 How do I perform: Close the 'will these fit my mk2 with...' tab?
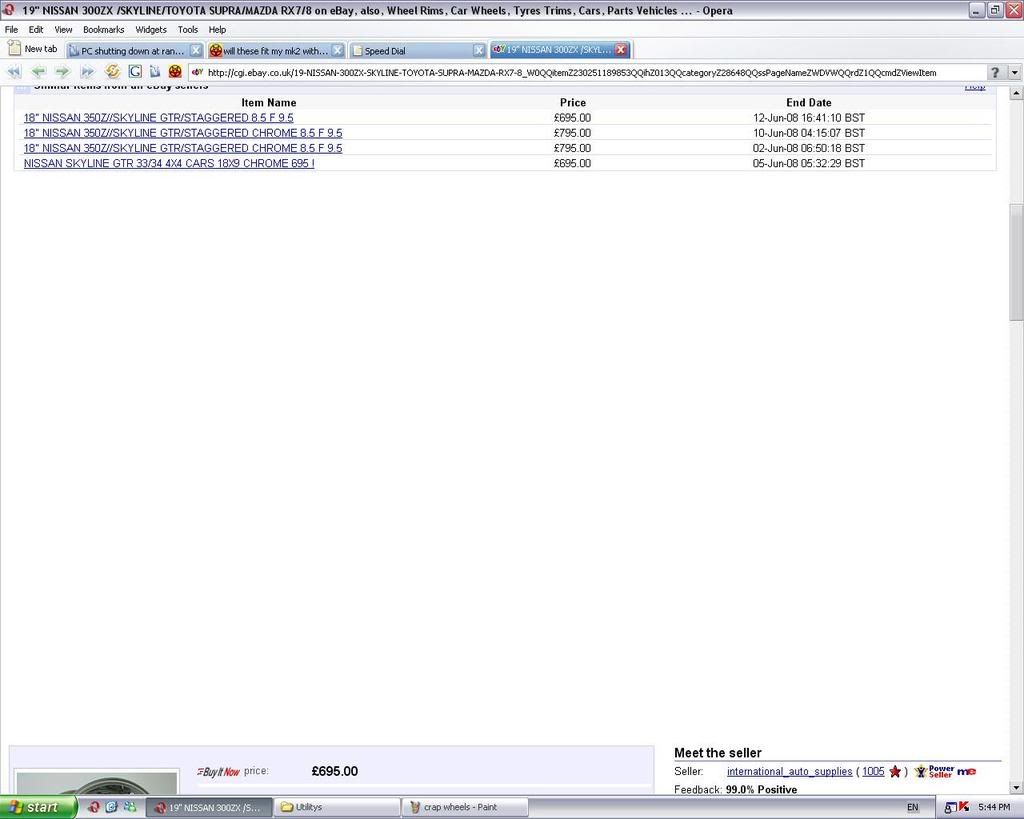(x=338, y=50)
